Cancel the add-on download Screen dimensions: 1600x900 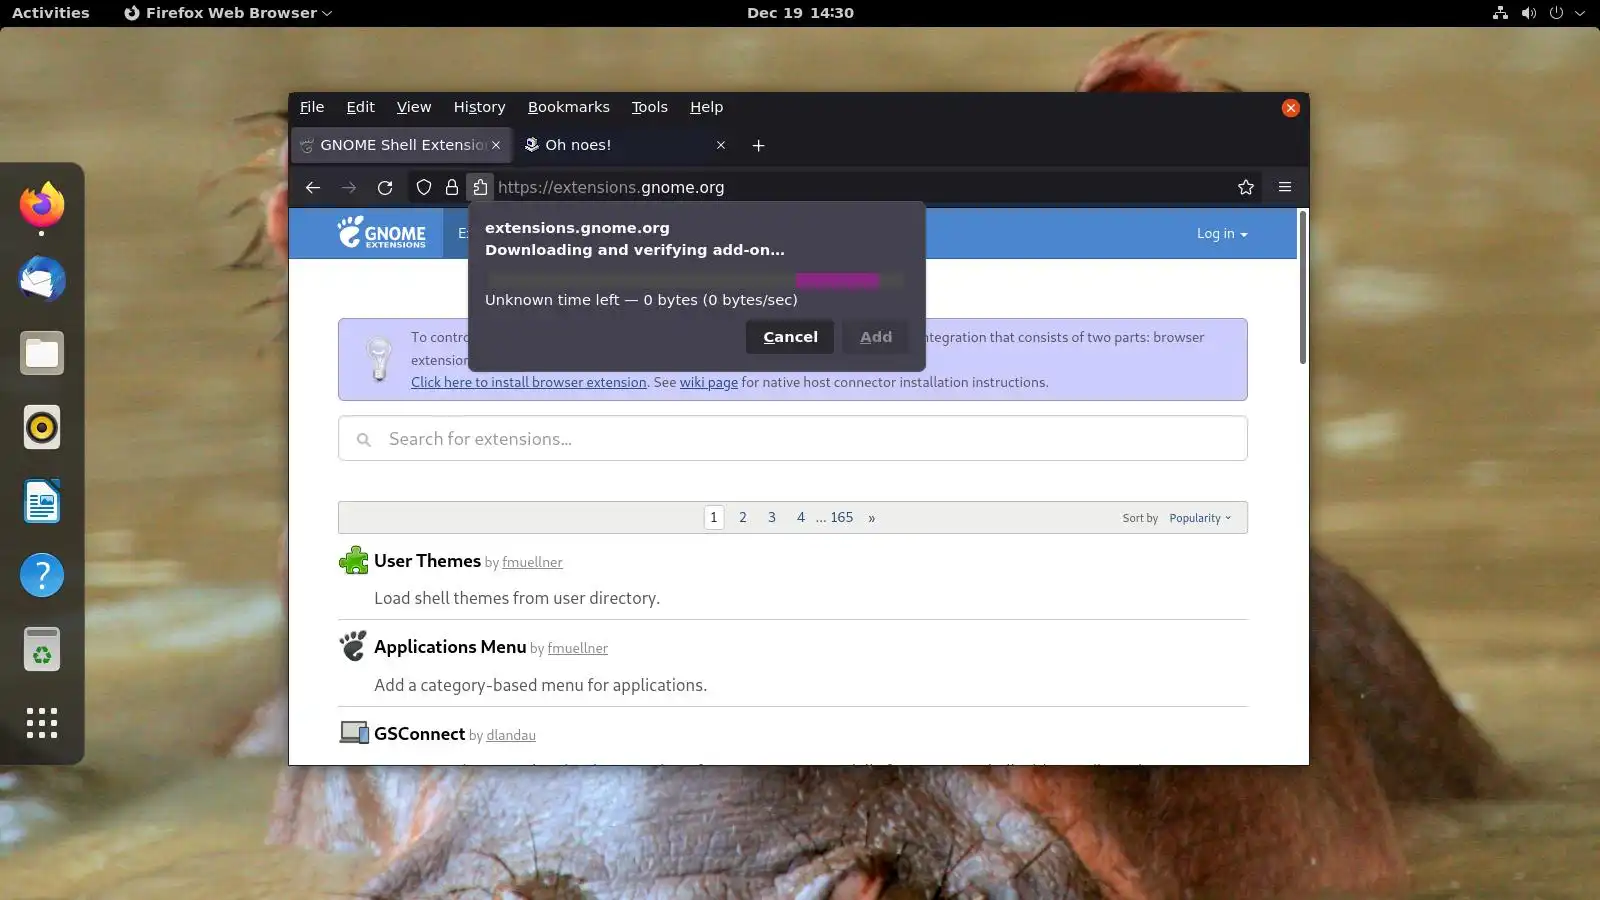coord(790,337)
